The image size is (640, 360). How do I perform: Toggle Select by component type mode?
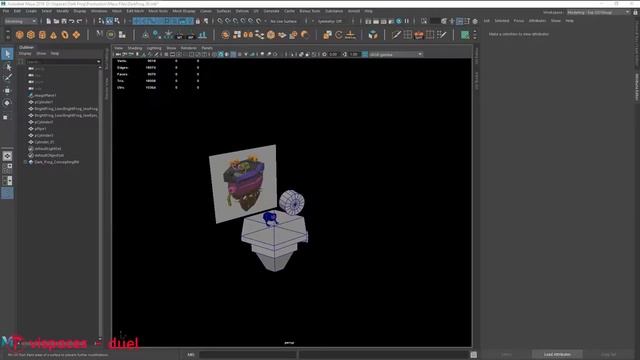click(x=117, y=21)
